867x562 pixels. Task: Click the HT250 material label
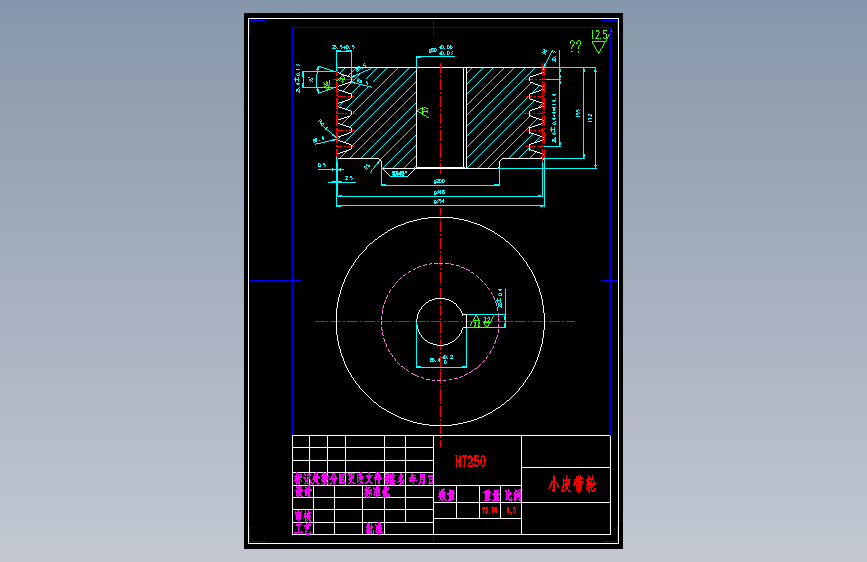(471, 461)
